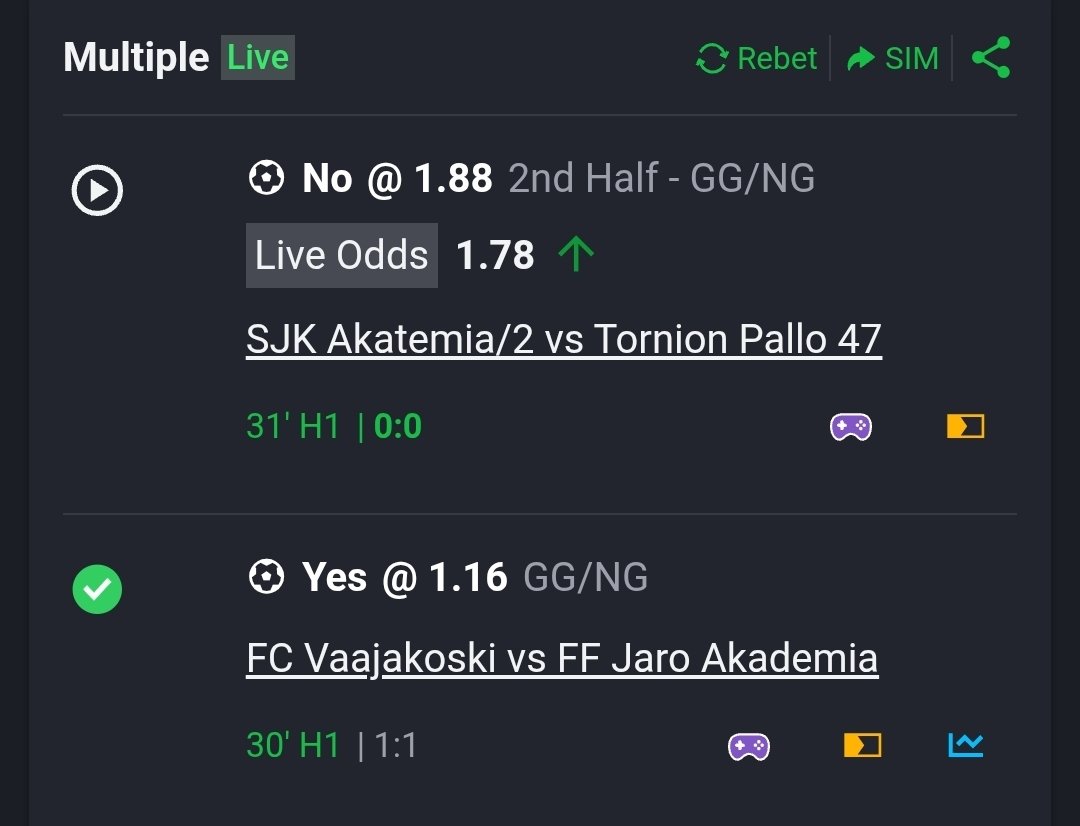The width and height of the screenshot is (1080, 826).
Task: Select the green Live badge
Action: (258, 57)
